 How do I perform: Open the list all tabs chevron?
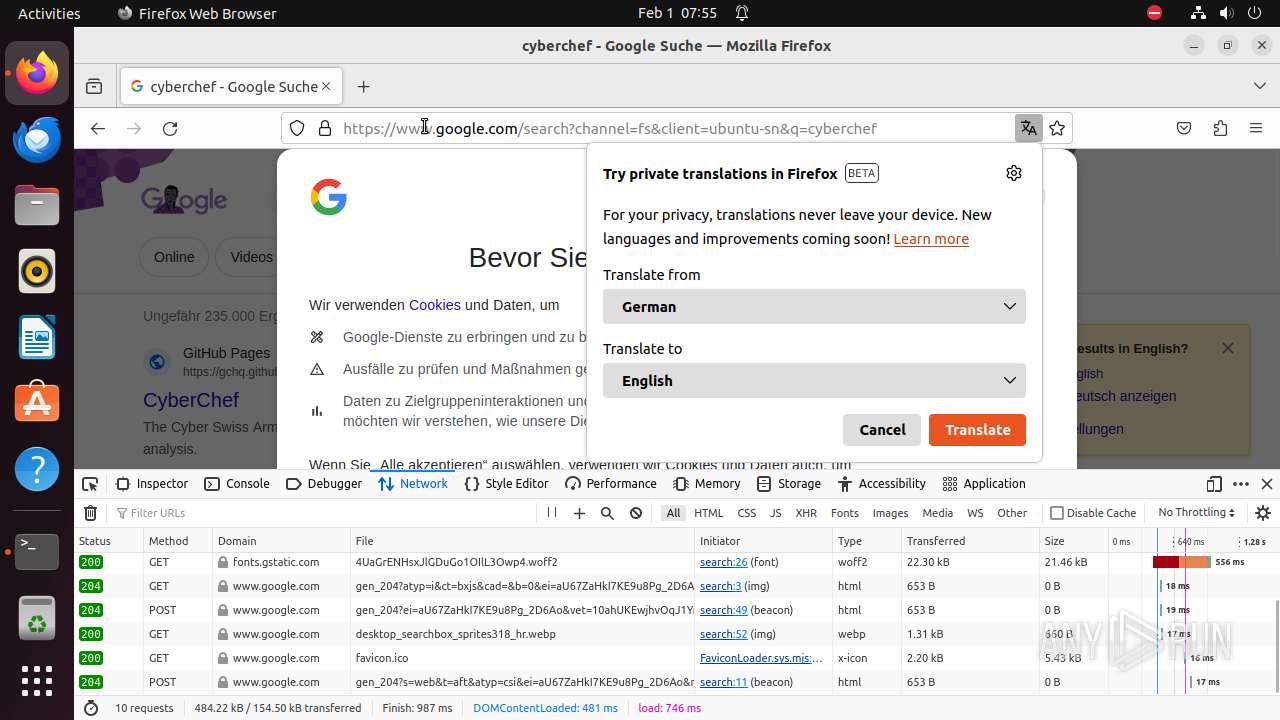click(x=1260, y=87)
